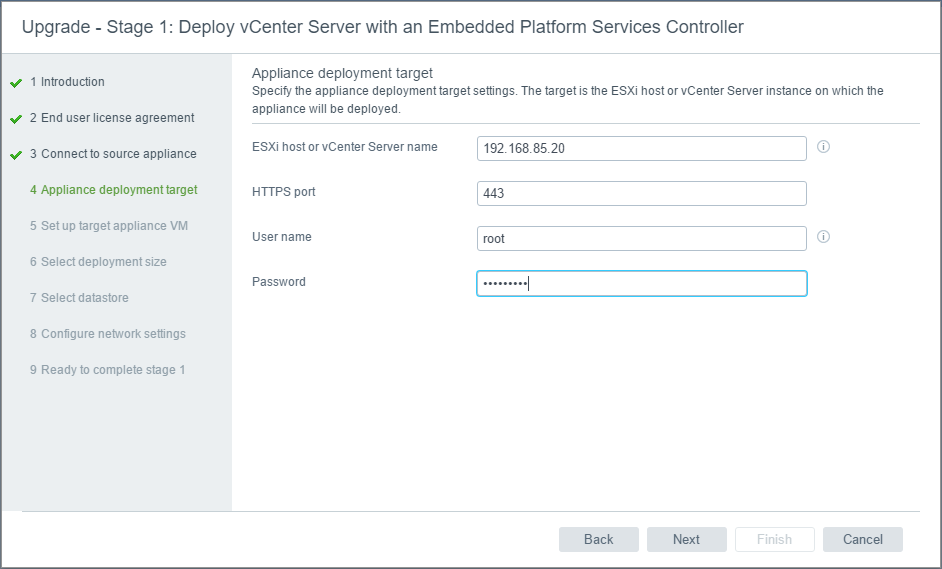This screenshot has width=942, height=569.
Task: Open step 2 End user license agreement
Action: (112, 118)
